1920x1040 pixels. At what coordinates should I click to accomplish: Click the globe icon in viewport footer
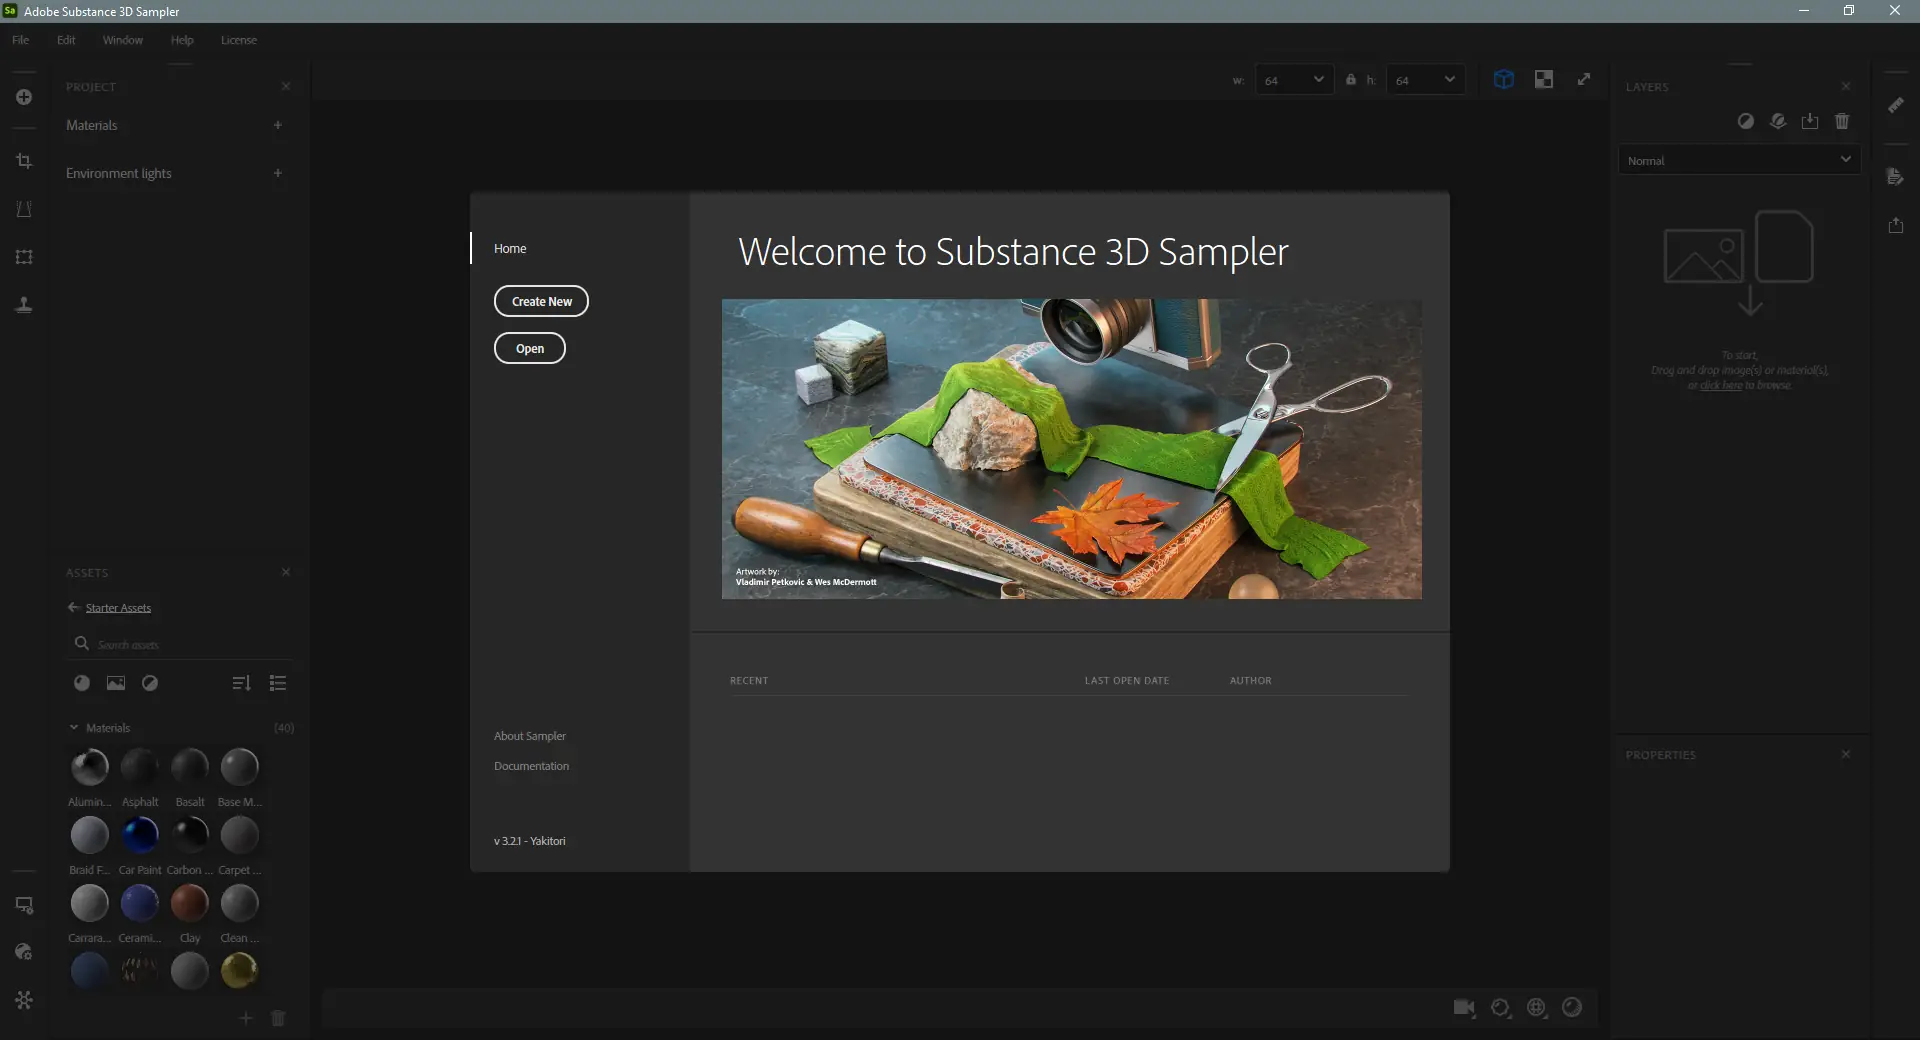[1537, 1008]
